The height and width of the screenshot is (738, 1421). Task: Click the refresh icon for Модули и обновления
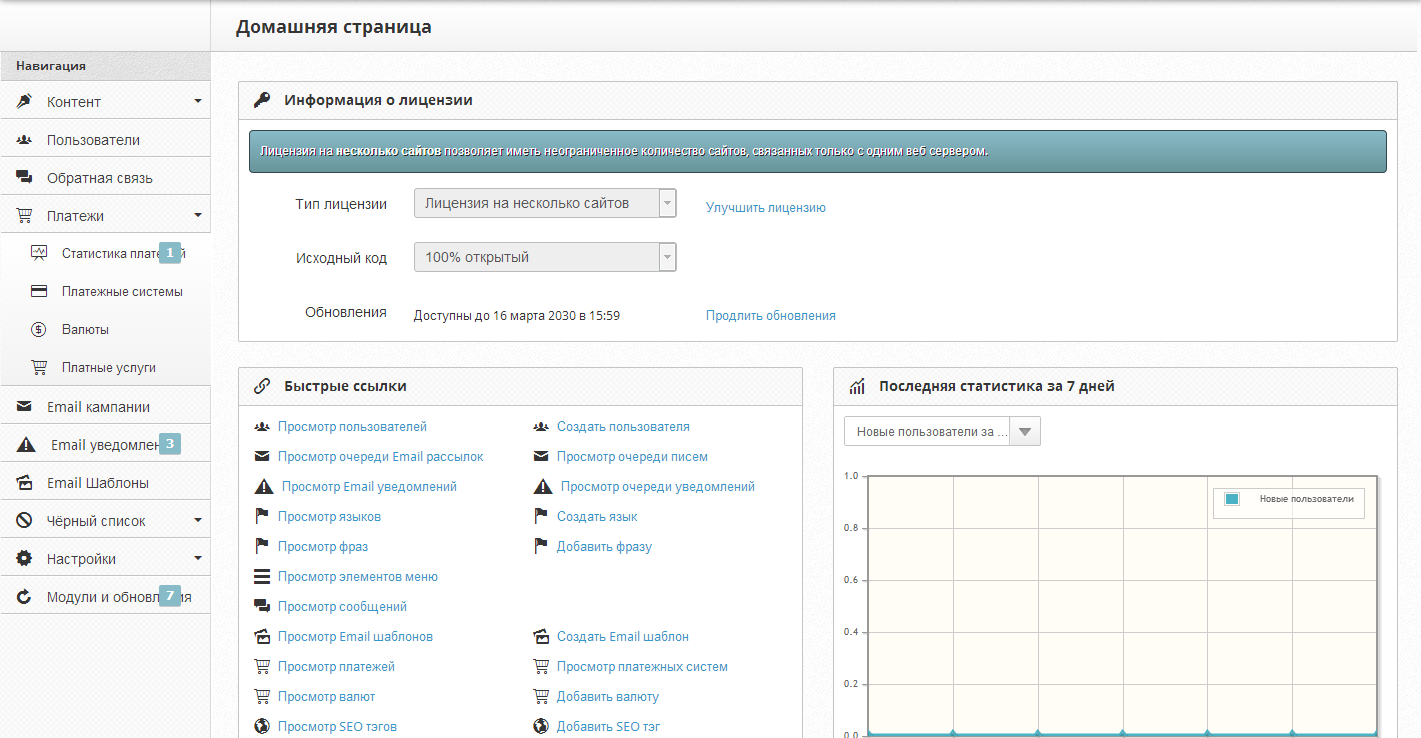(25, 597)
